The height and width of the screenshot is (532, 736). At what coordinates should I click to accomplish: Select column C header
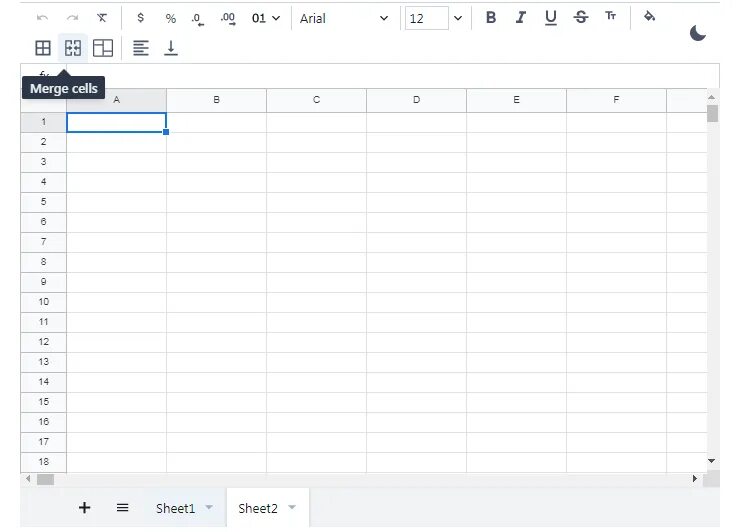coord(316,100)
